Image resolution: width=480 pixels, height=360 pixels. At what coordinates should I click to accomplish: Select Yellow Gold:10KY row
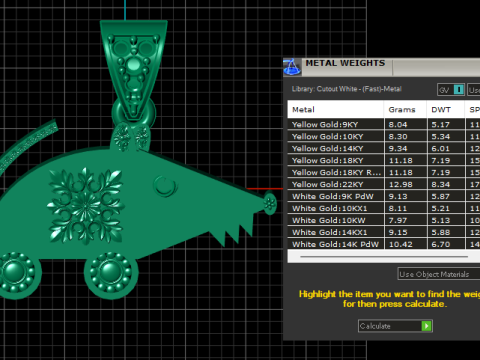click(384, 136)
